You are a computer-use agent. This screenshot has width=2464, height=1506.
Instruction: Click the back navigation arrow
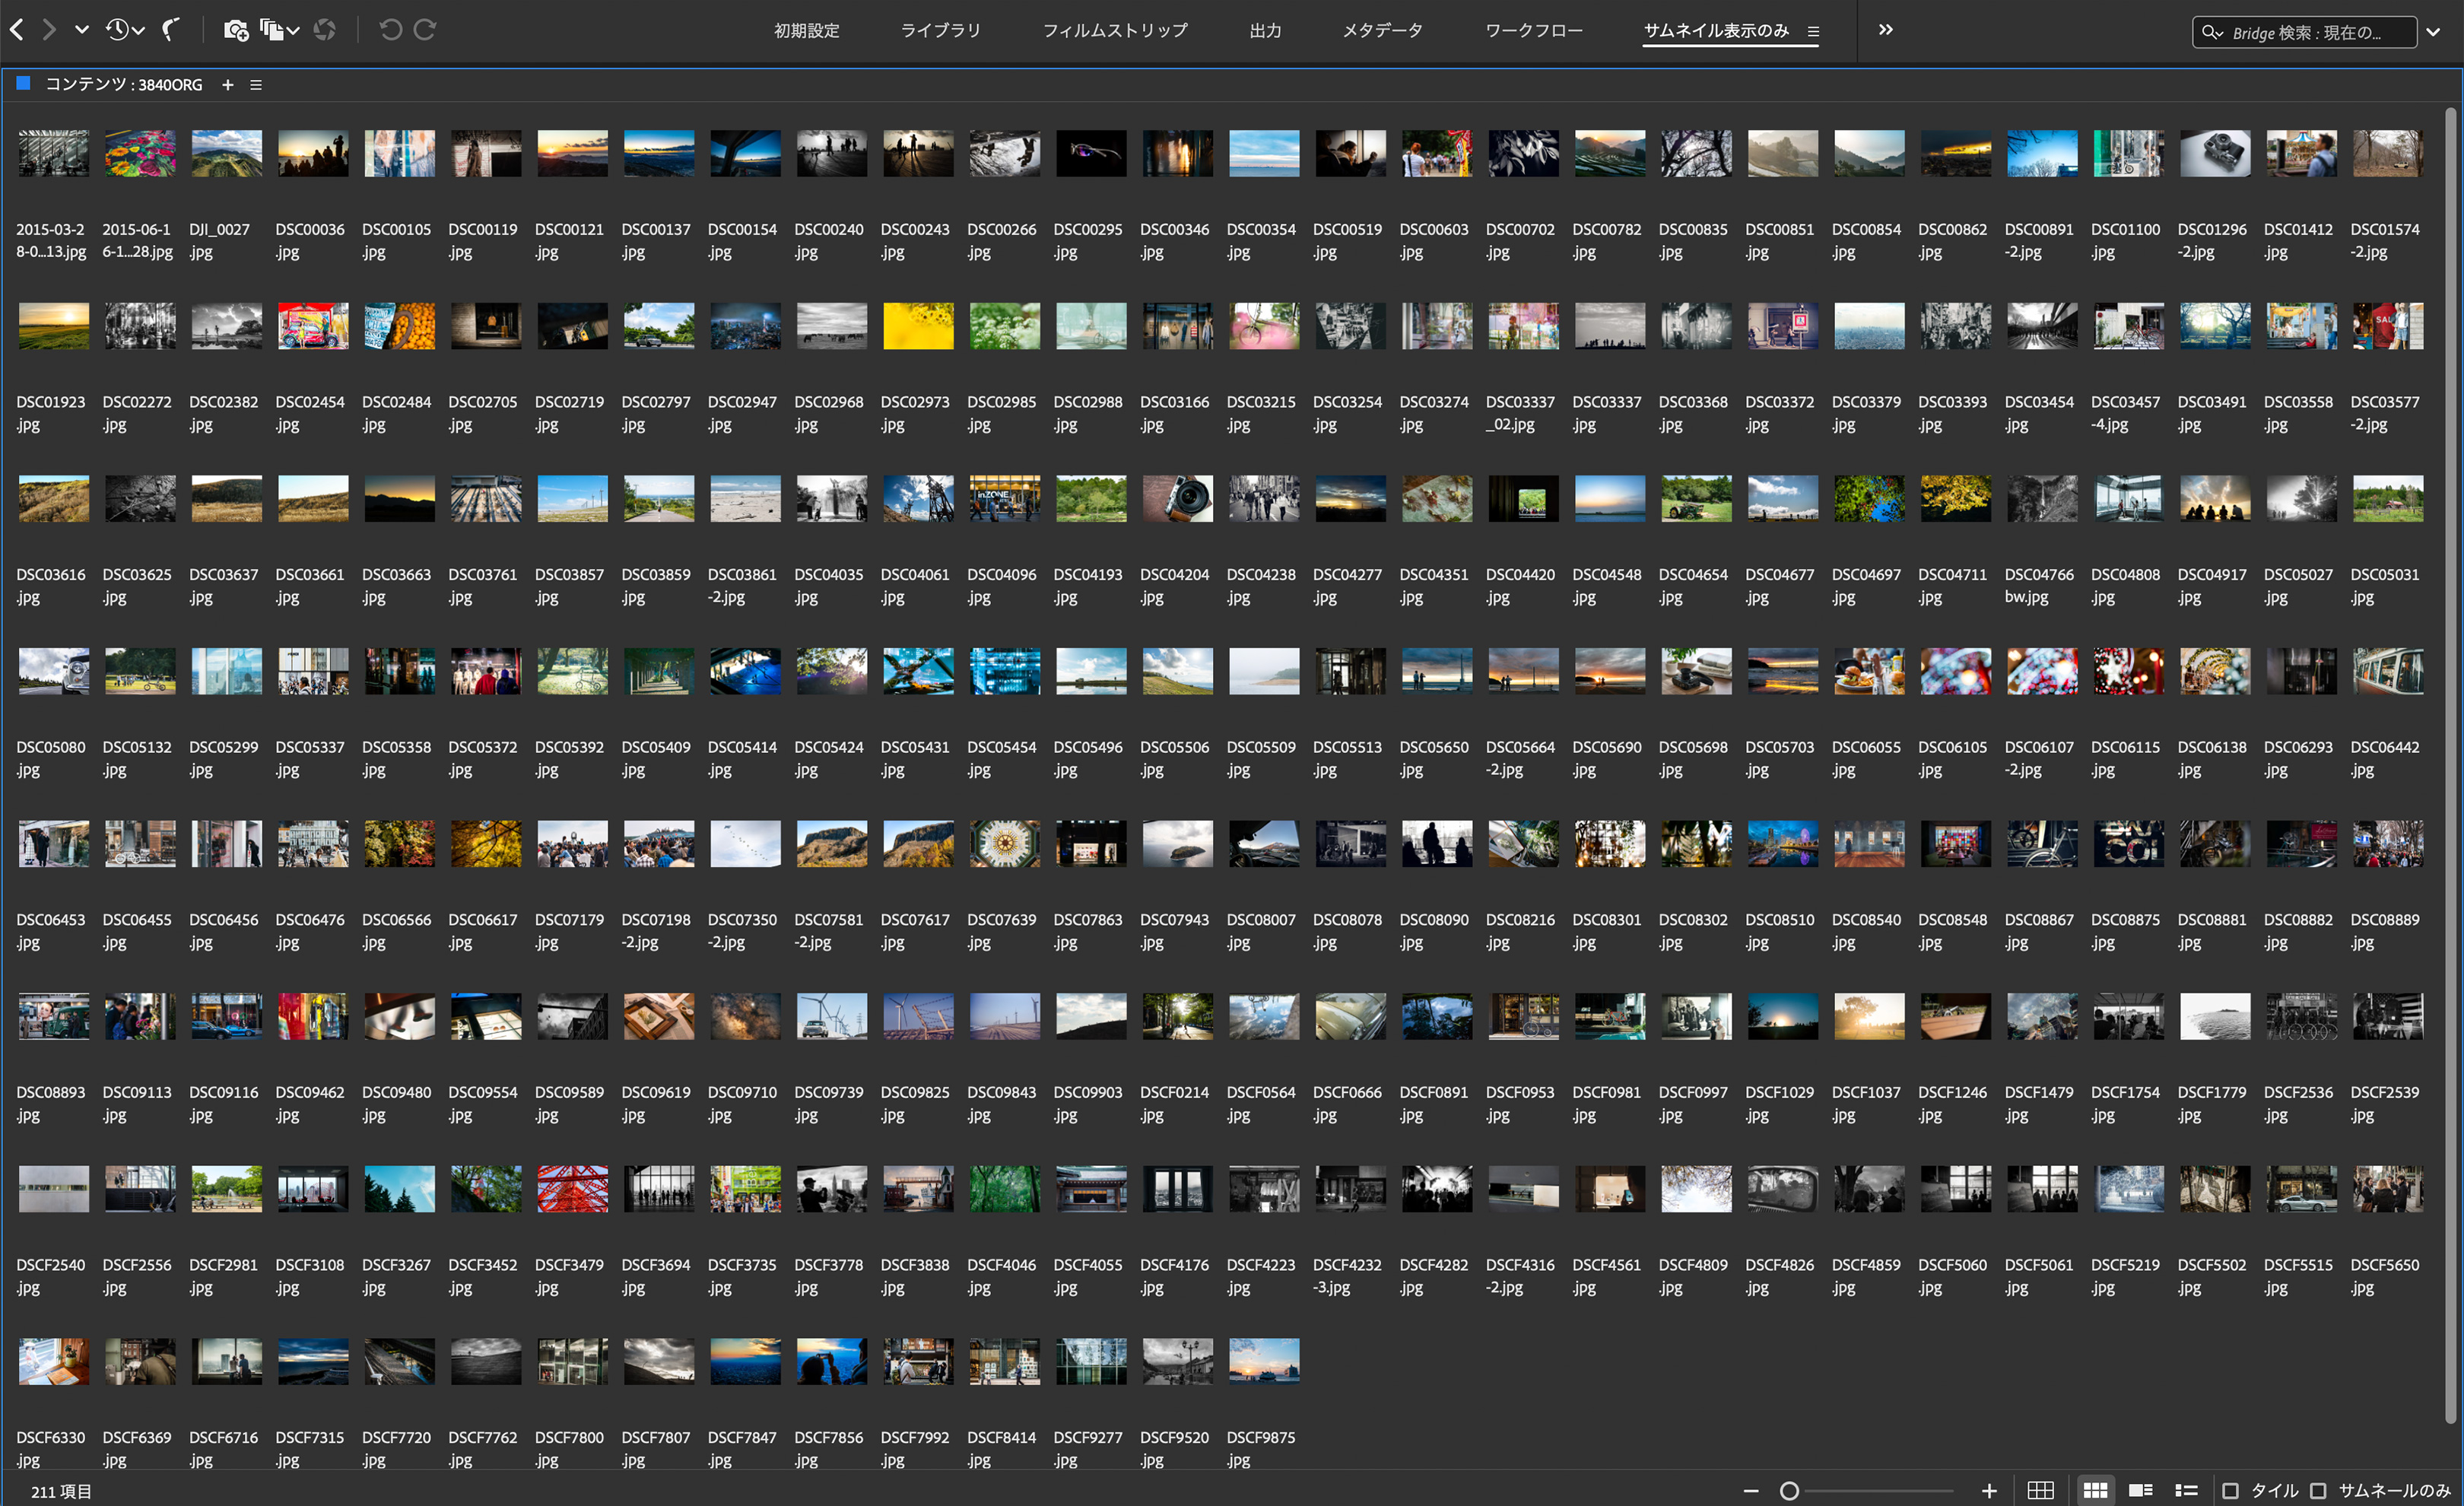coord(17,30)
